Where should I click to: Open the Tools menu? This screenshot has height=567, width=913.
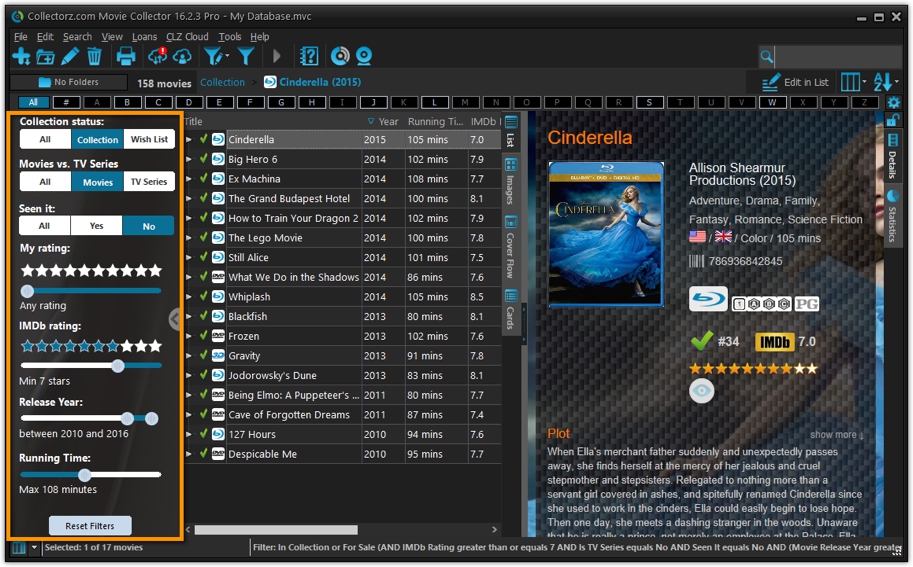click(229, 37)
